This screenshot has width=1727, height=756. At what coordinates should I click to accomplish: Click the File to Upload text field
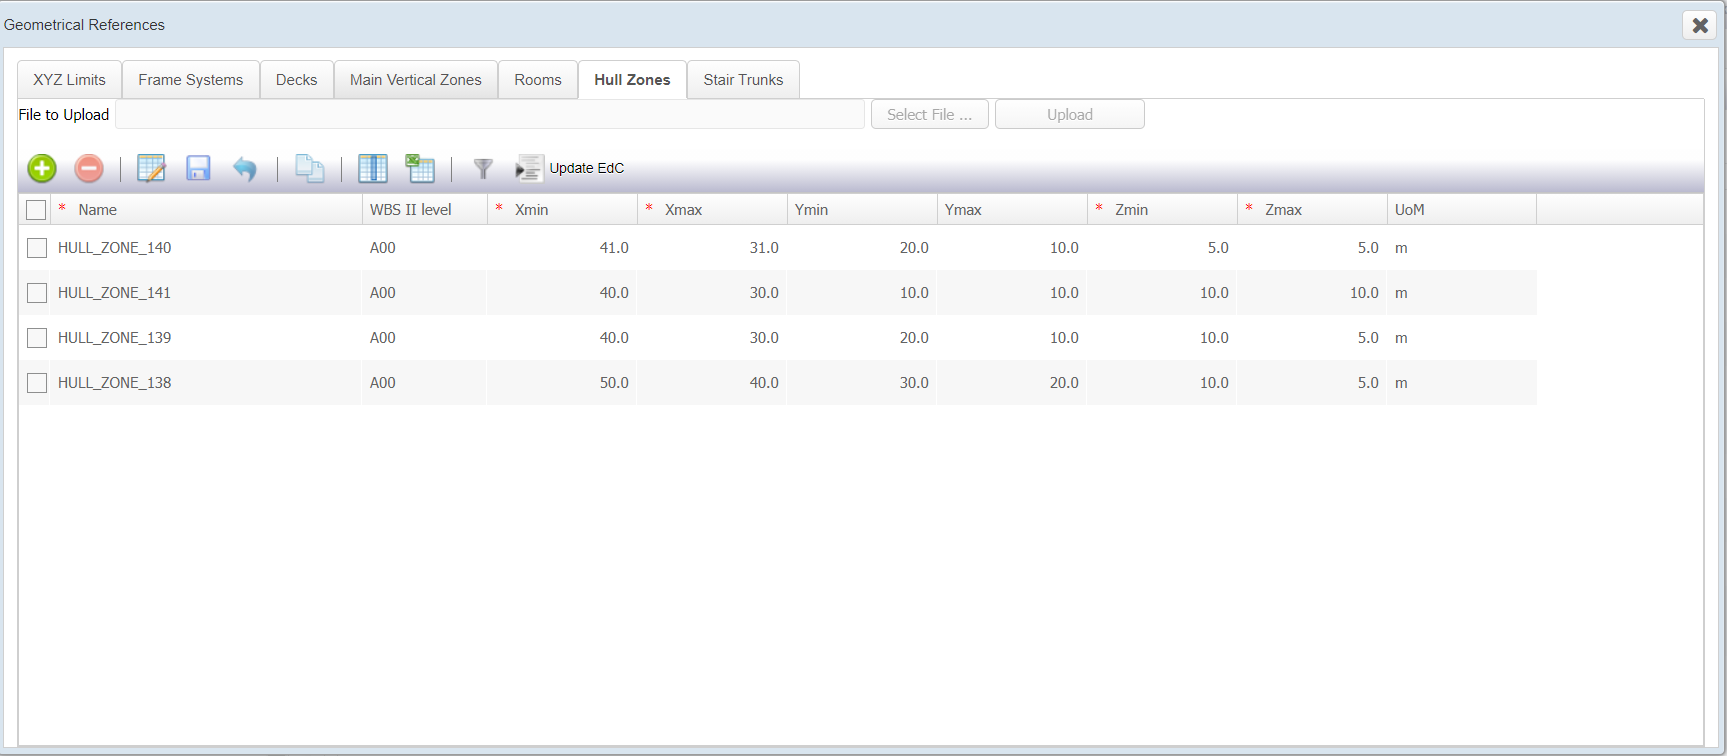click(x=490, y=115)
